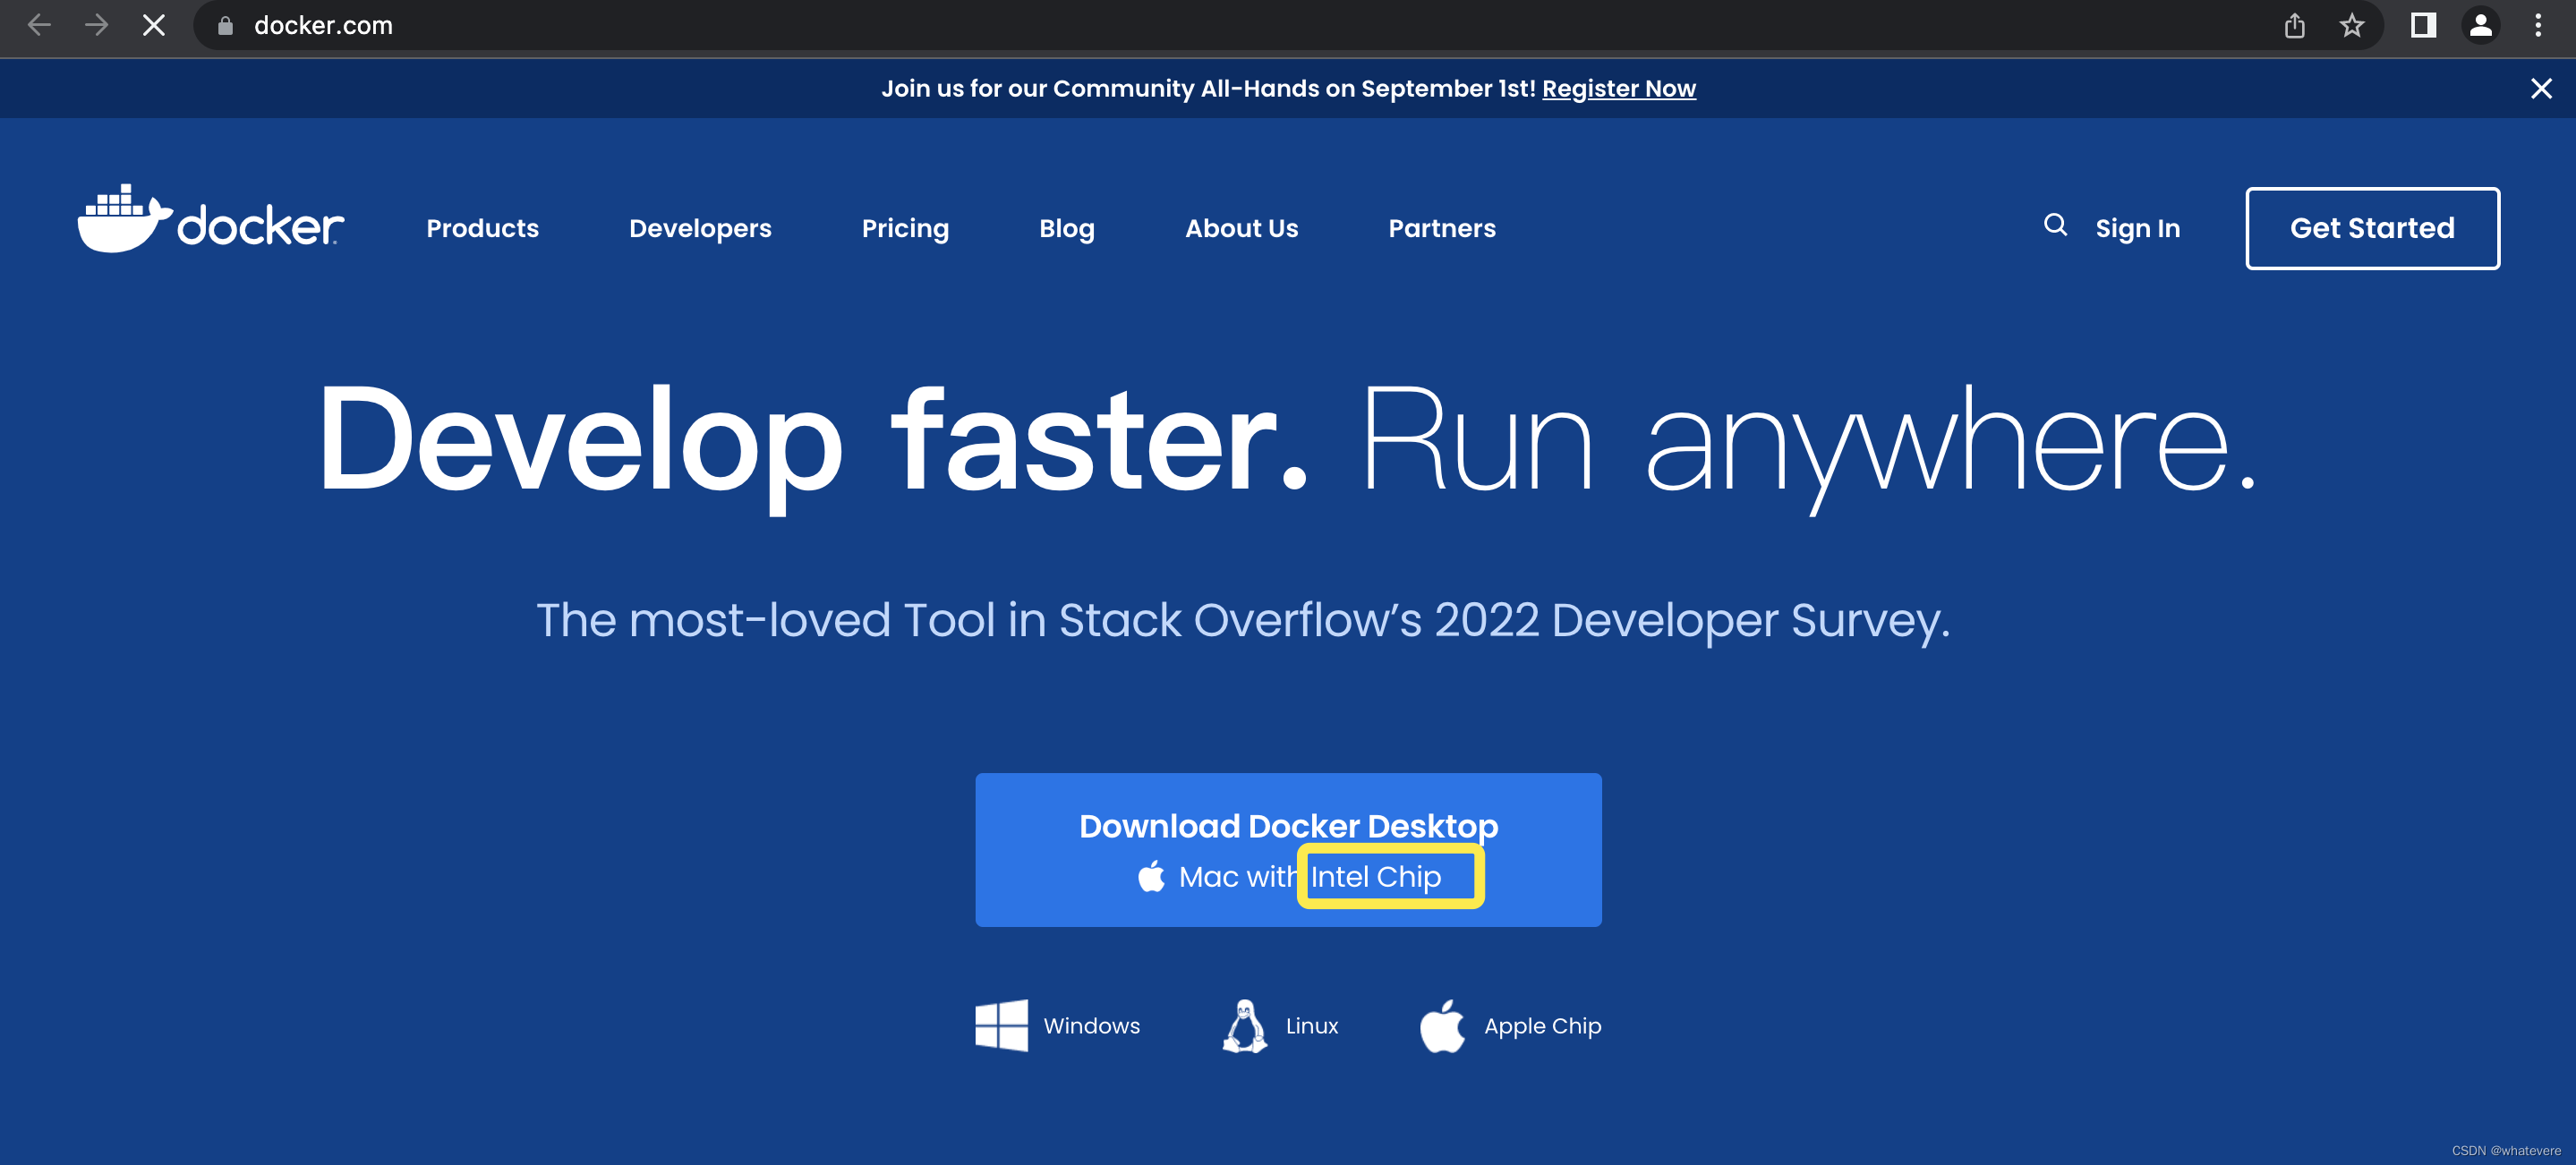Screen dimensions: 2576x1165
Task: Open the side panel icon
Action: [x=2423, y=25]
